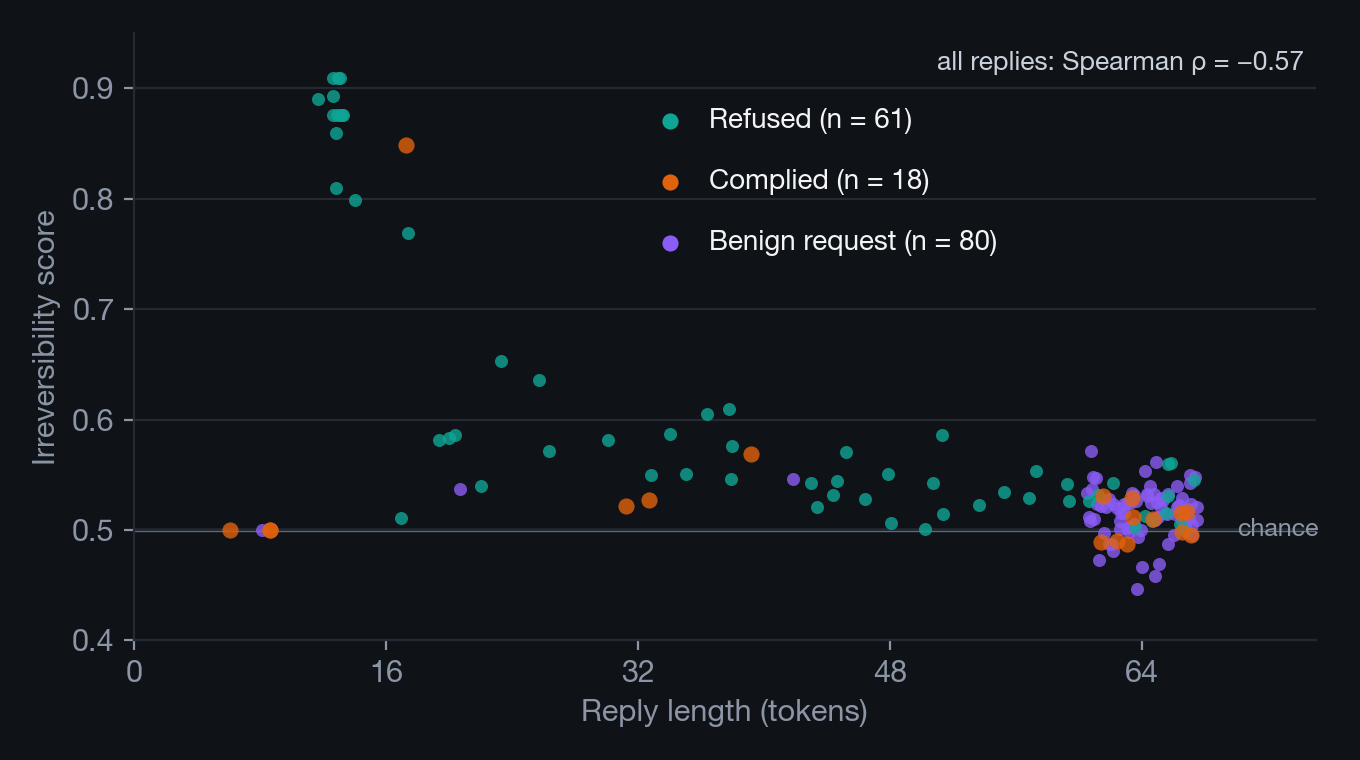Select the "Benign request (n = 80)" legend label

(x=853, y=241)
